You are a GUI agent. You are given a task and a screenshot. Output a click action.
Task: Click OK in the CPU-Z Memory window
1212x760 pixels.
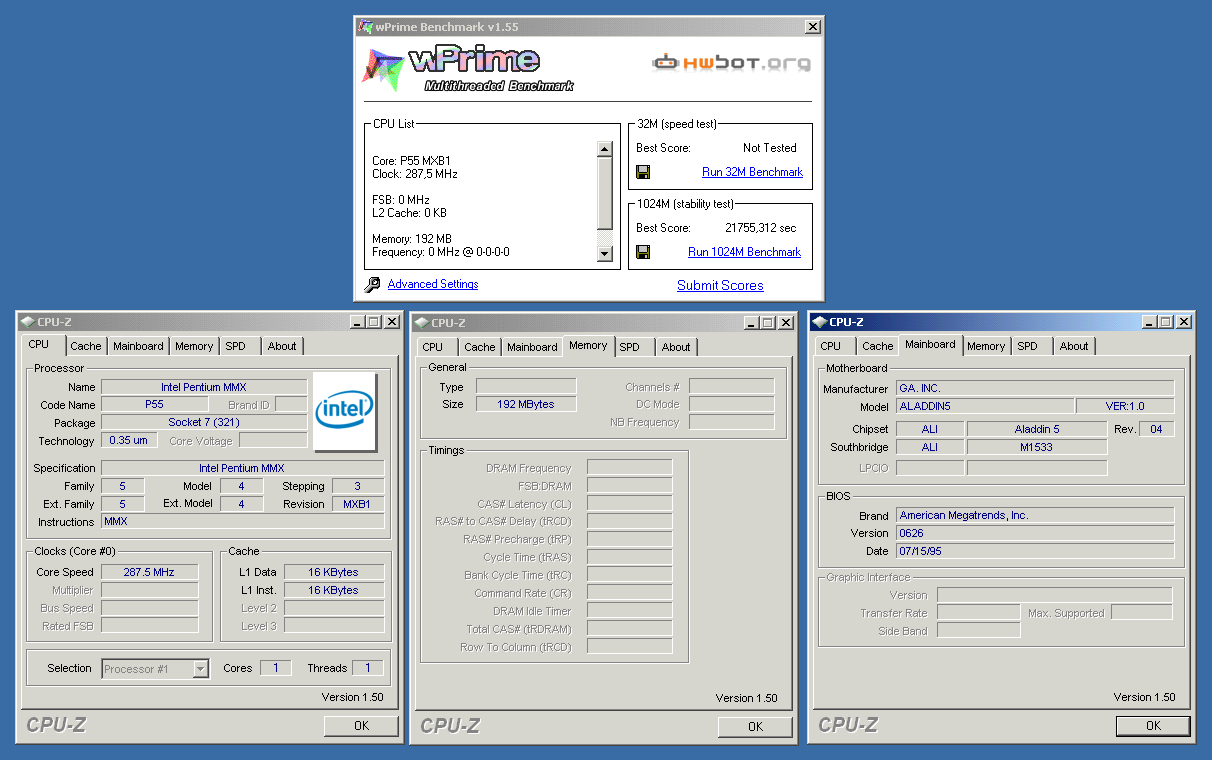[755, 727]
